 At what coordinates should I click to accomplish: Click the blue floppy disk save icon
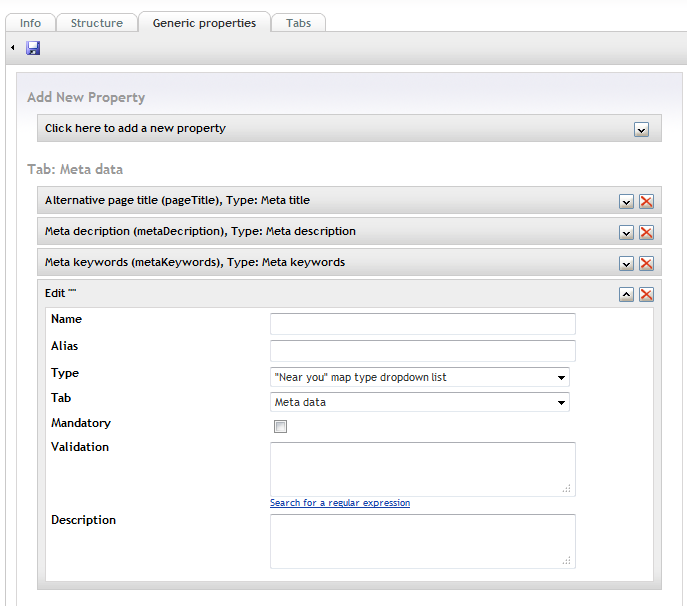point(33,48)
